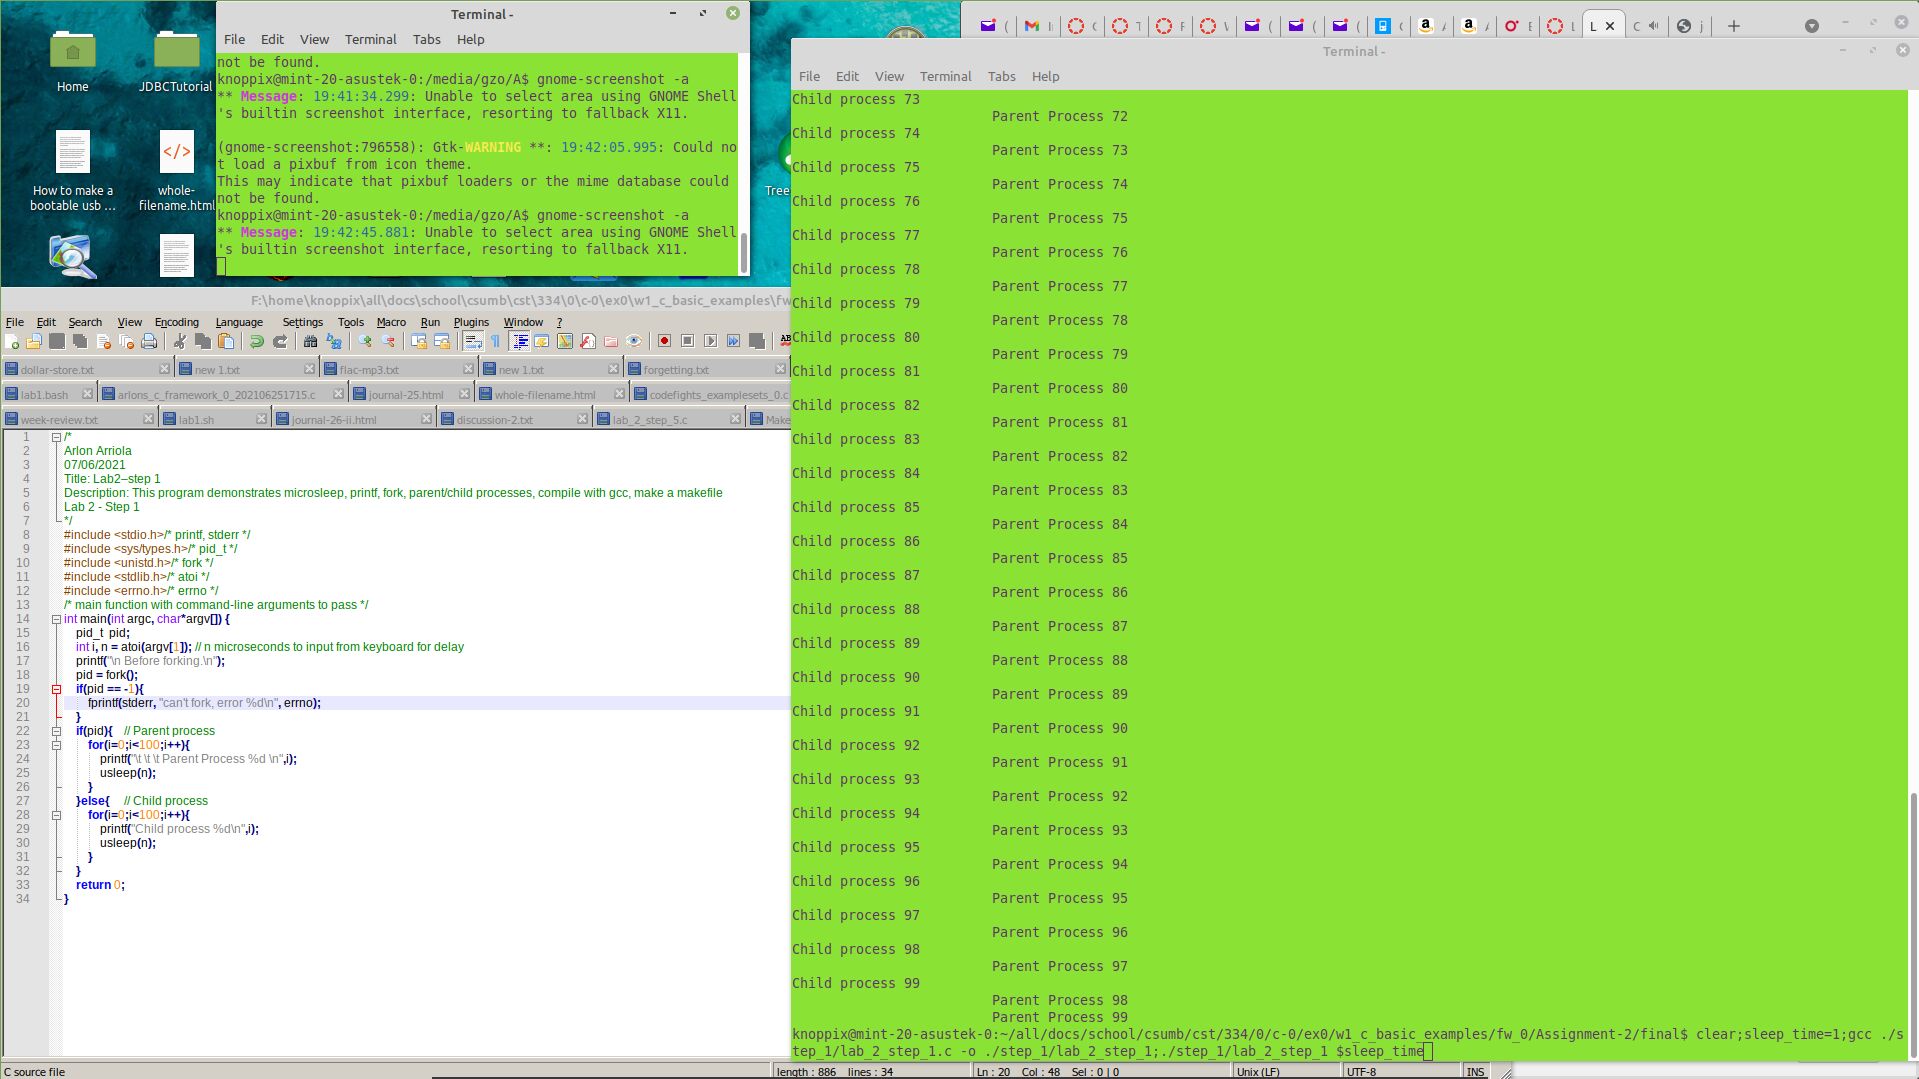Image resolution: width=1919 pixels, height=1079 pixels.
Task: Click the Paste clipboard icon in Notepad++
Action: coord(226,342)
